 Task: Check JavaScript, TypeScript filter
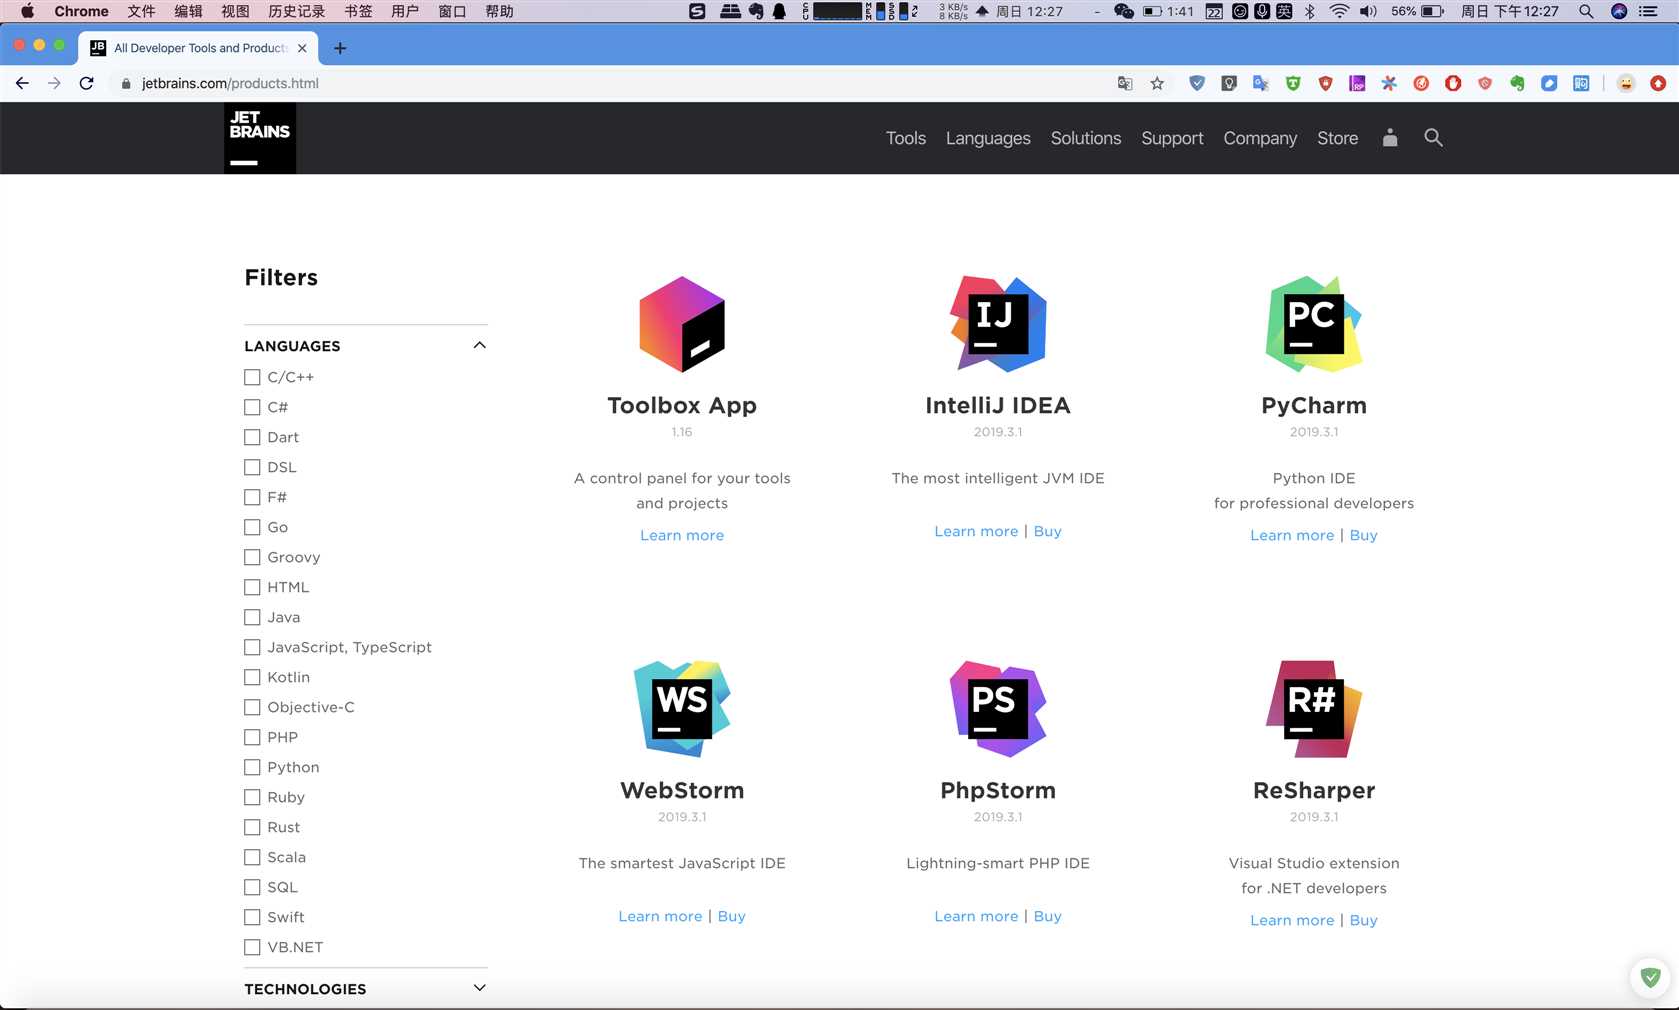252,647
